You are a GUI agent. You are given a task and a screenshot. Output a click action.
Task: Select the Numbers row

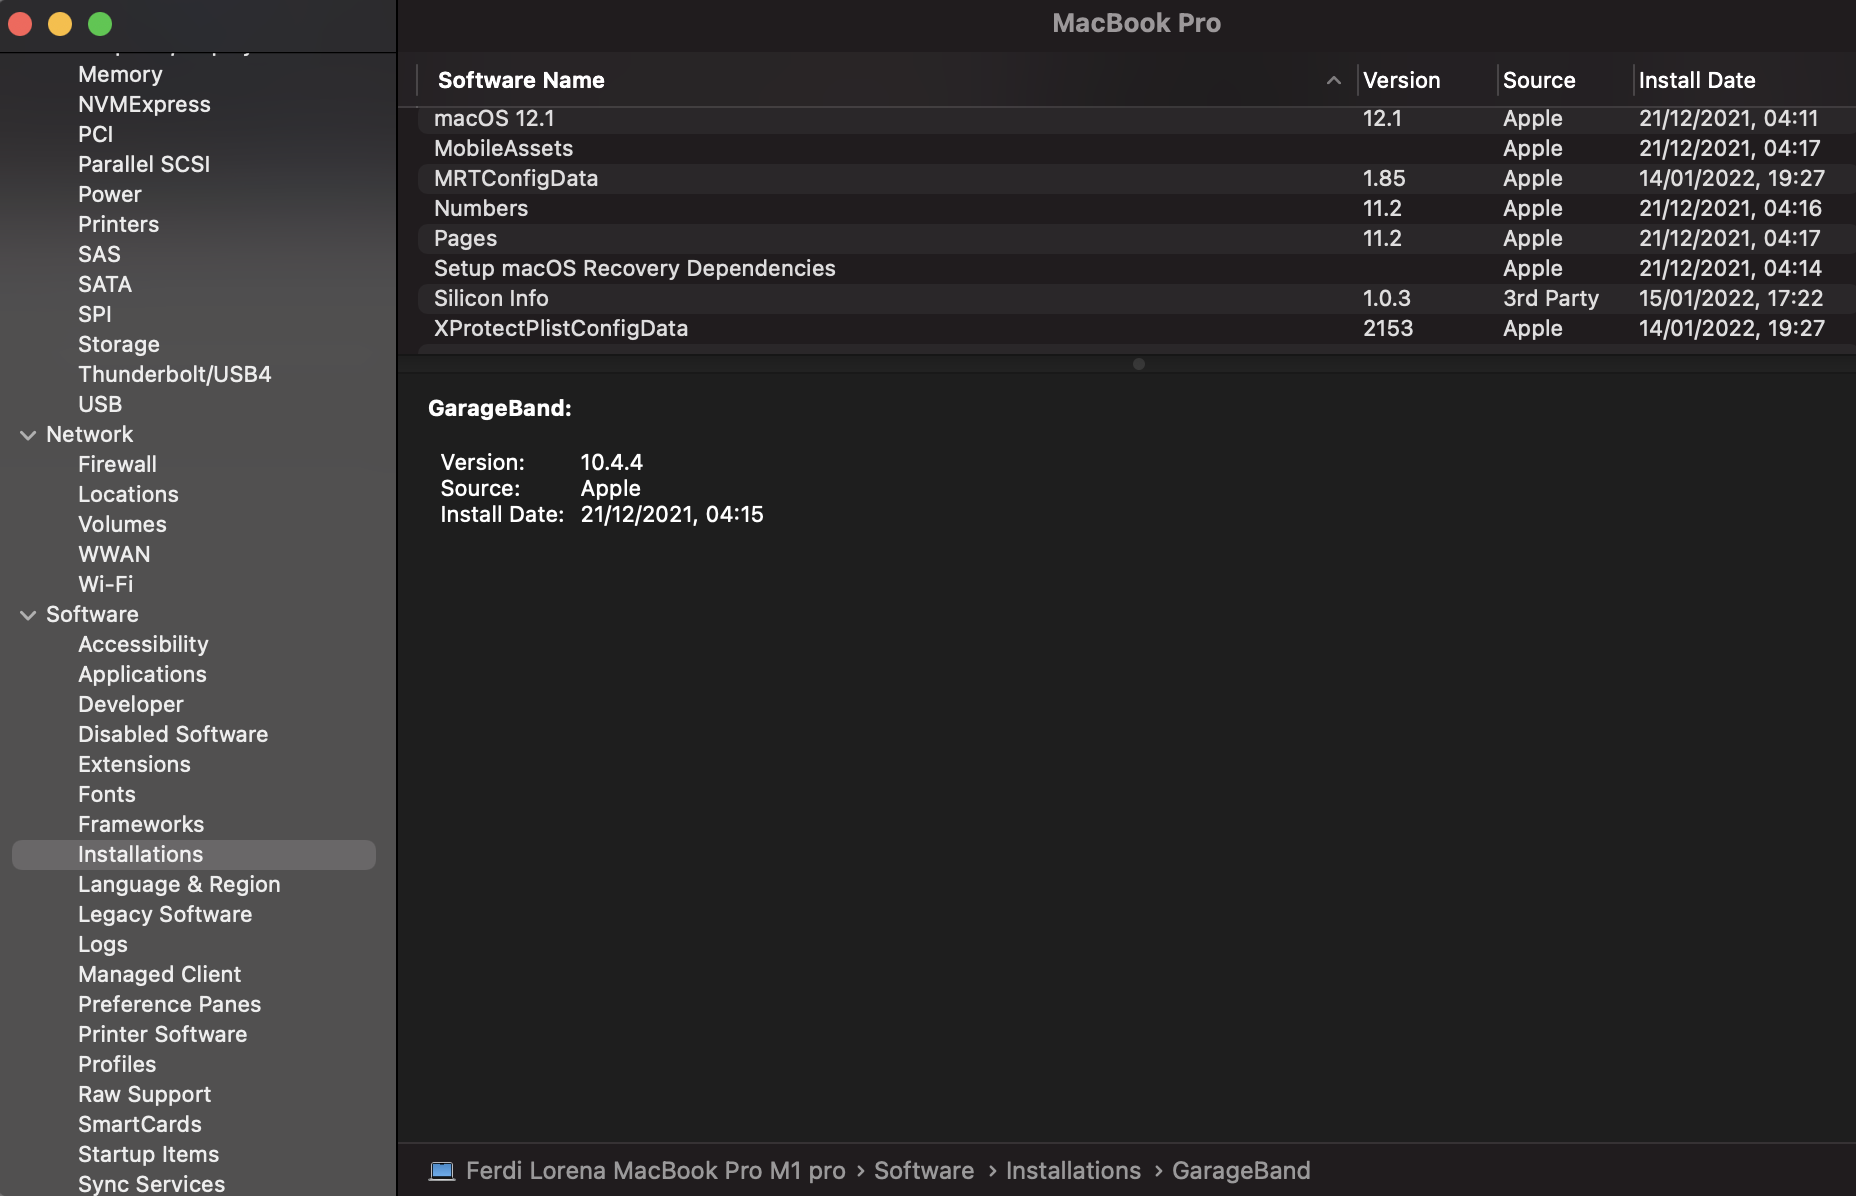click(x=1137, y=209)
